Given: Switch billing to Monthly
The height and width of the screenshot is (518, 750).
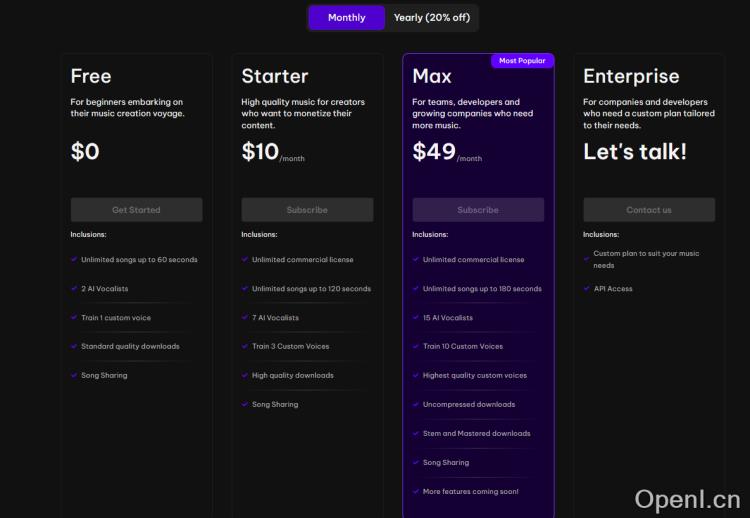Looking at the screenshot, I should click(346, 17).
